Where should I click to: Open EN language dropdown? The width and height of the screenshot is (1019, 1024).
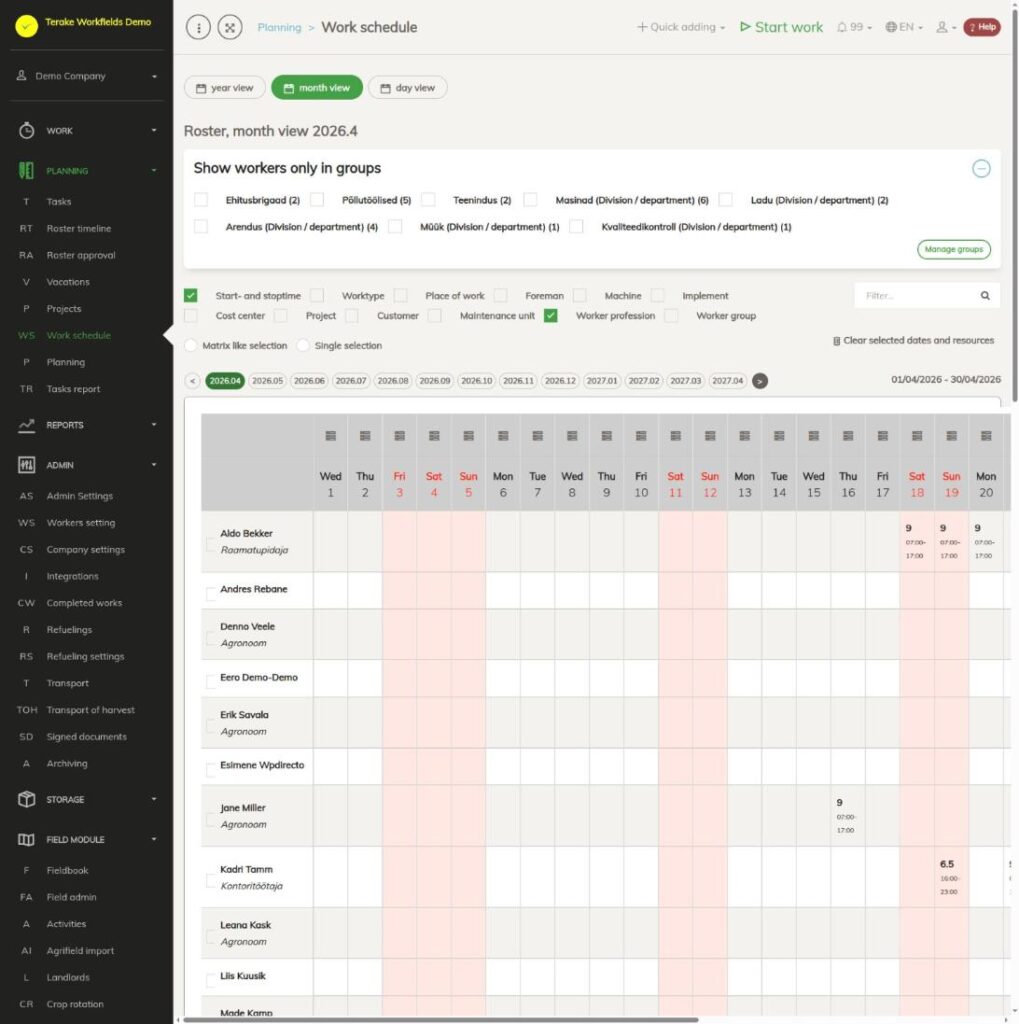[904, 27]
